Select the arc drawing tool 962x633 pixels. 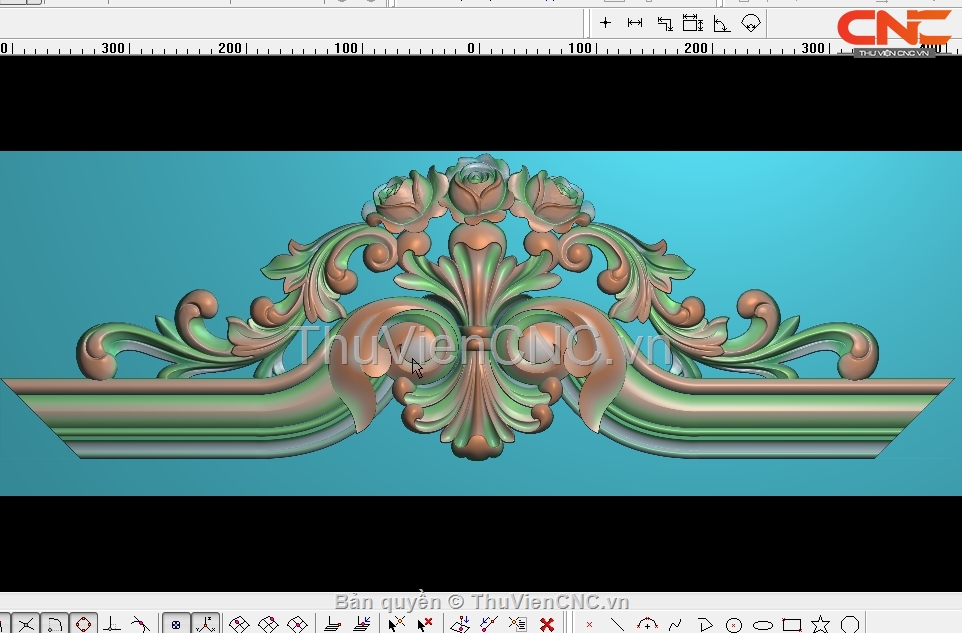click(647, 625)
